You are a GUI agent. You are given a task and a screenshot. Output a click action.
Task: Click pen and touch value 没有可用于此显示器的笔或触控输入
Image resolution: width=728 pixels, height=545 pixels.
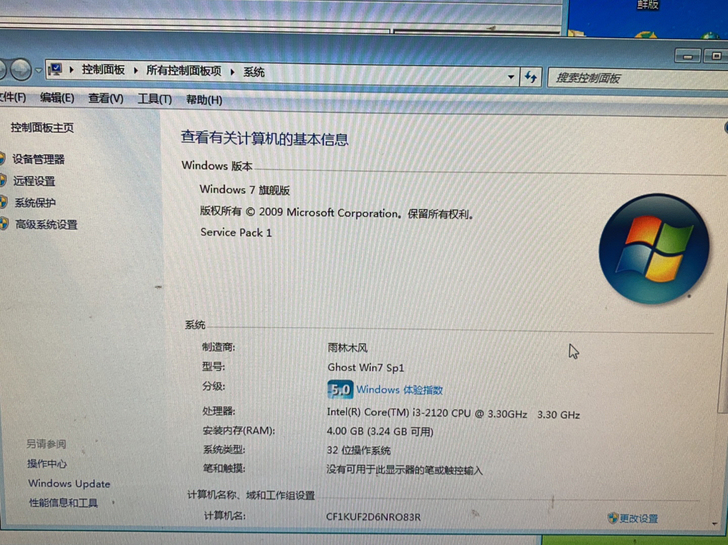(404, 470)
